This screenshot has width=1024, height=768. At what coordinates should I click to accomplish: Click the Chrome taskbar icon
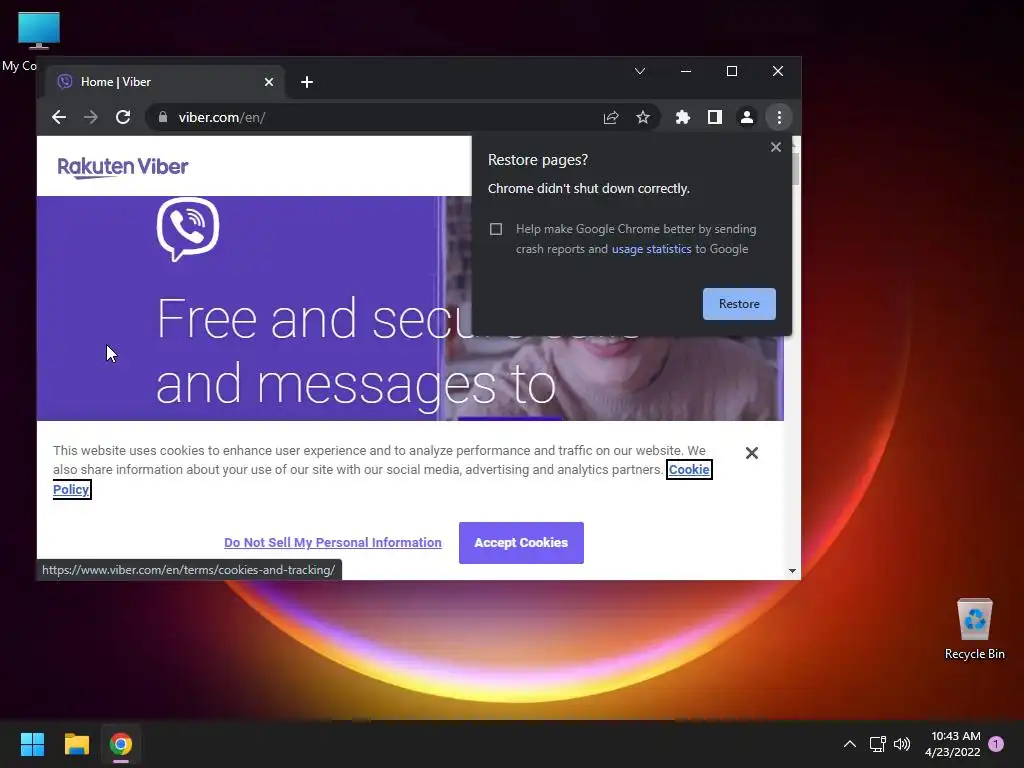pos(121,744)
